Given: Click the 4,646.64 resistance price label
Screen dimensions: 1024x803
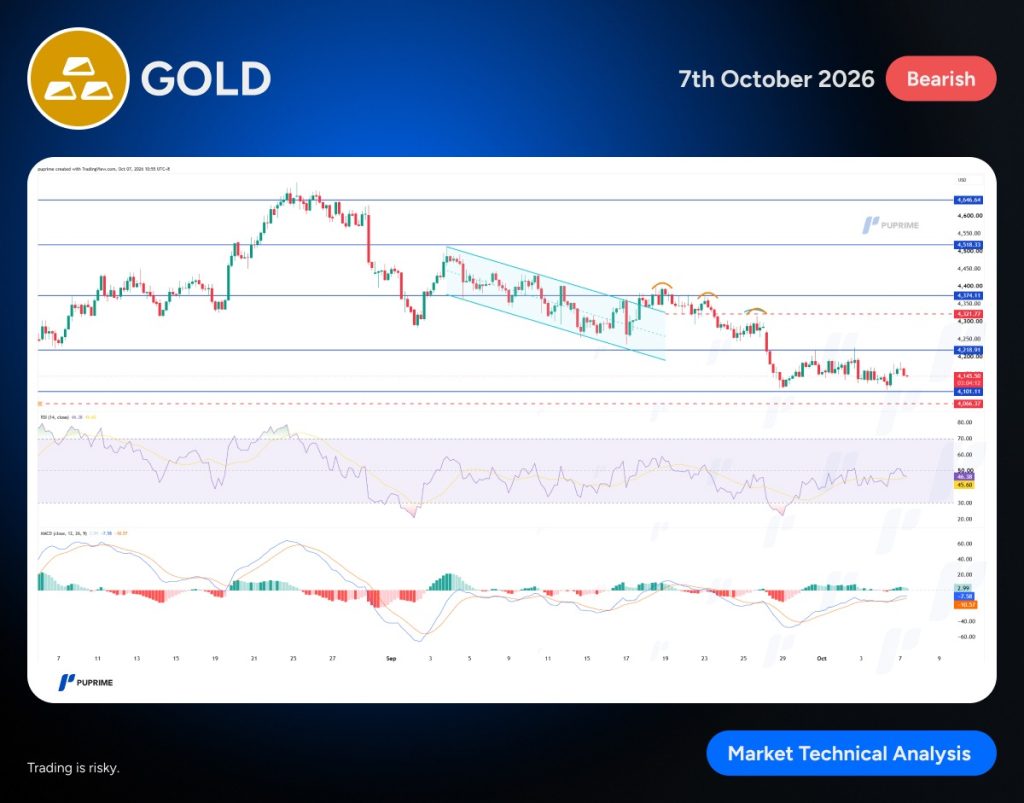Looking at the screenshot, I should click(968, 200).
